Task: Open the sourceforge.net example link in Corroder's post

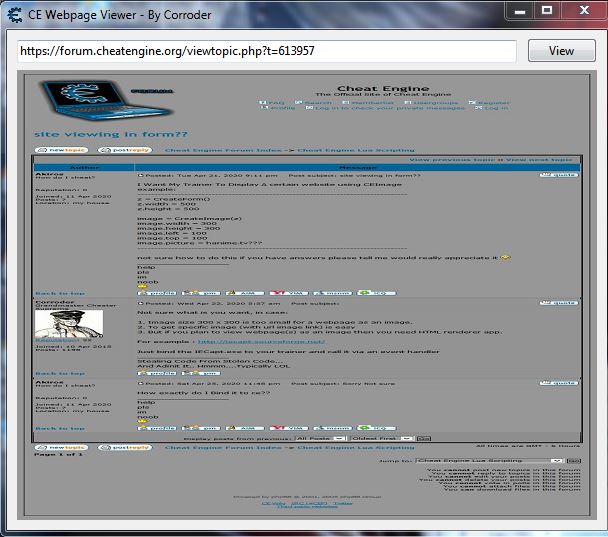Action: (261, 342)
